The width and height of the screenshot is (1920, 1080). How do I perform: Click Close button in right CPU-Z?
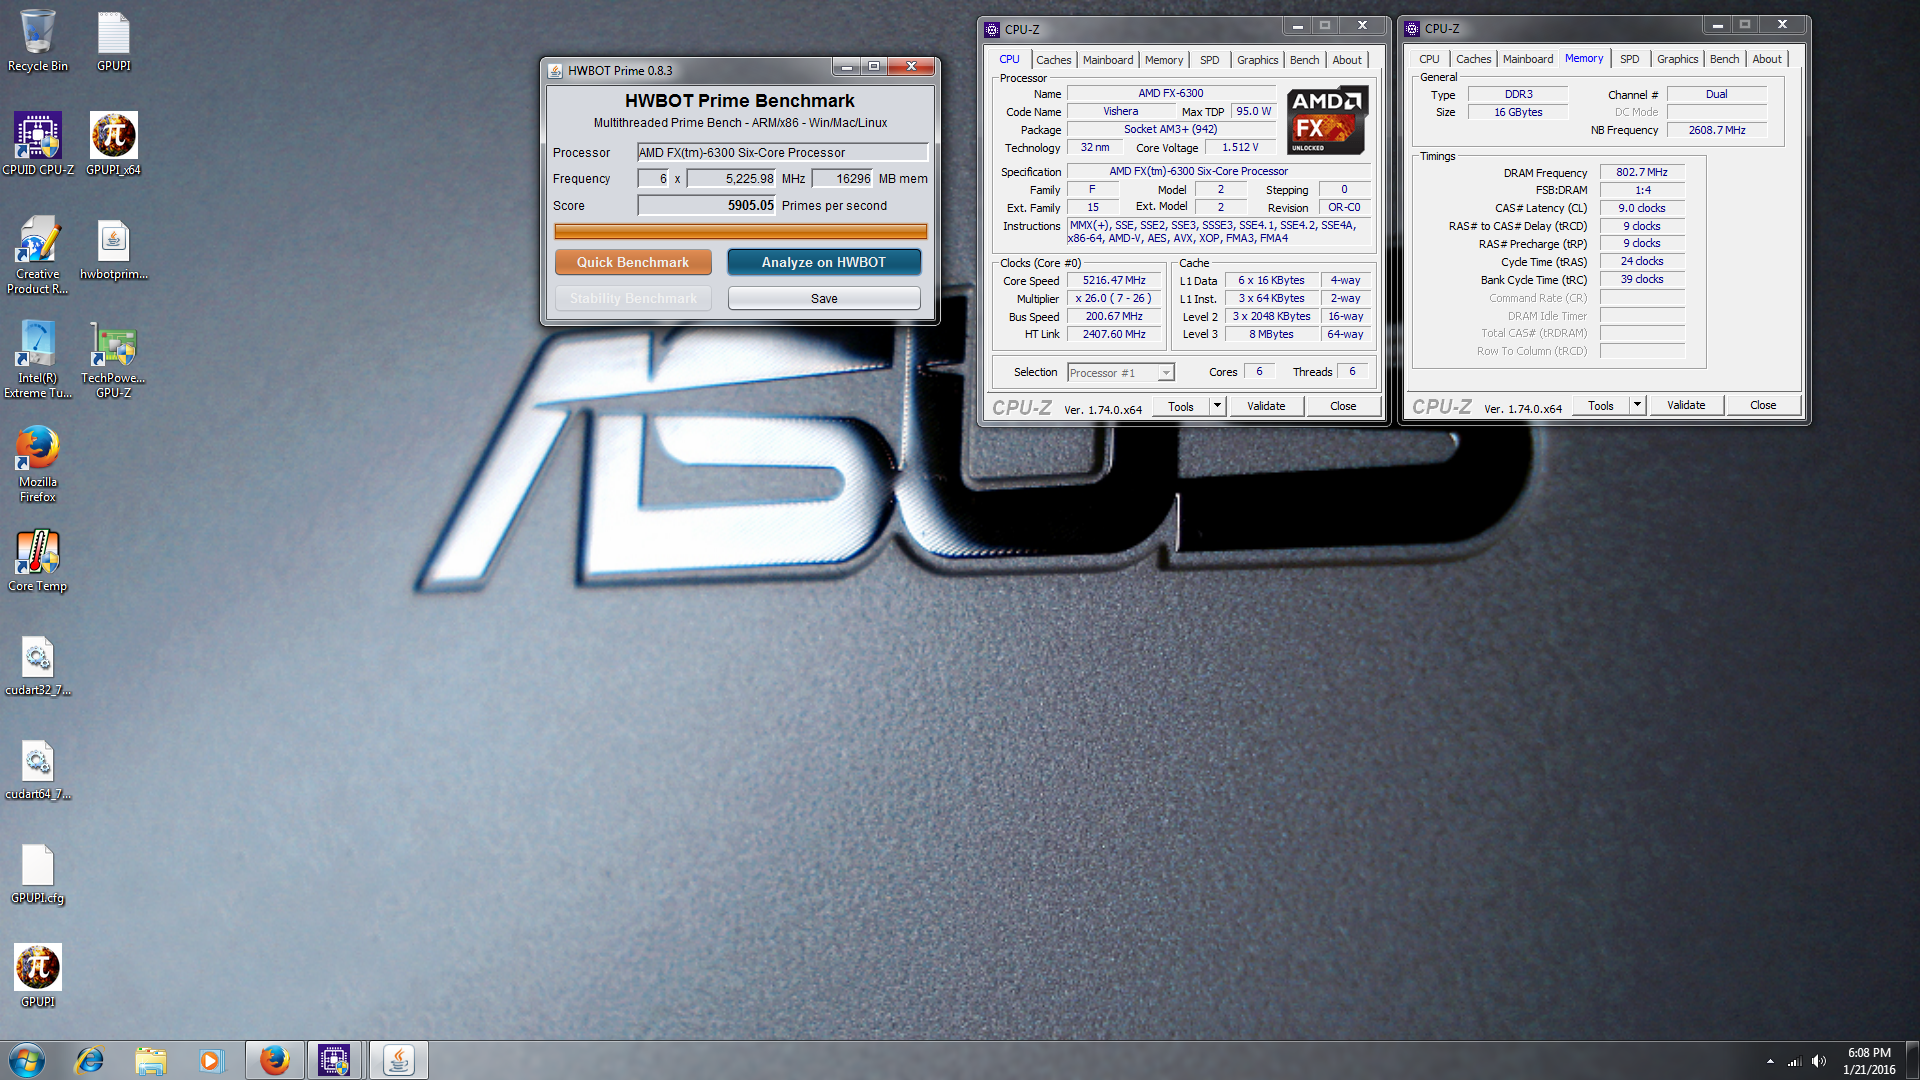(1763, 405)
